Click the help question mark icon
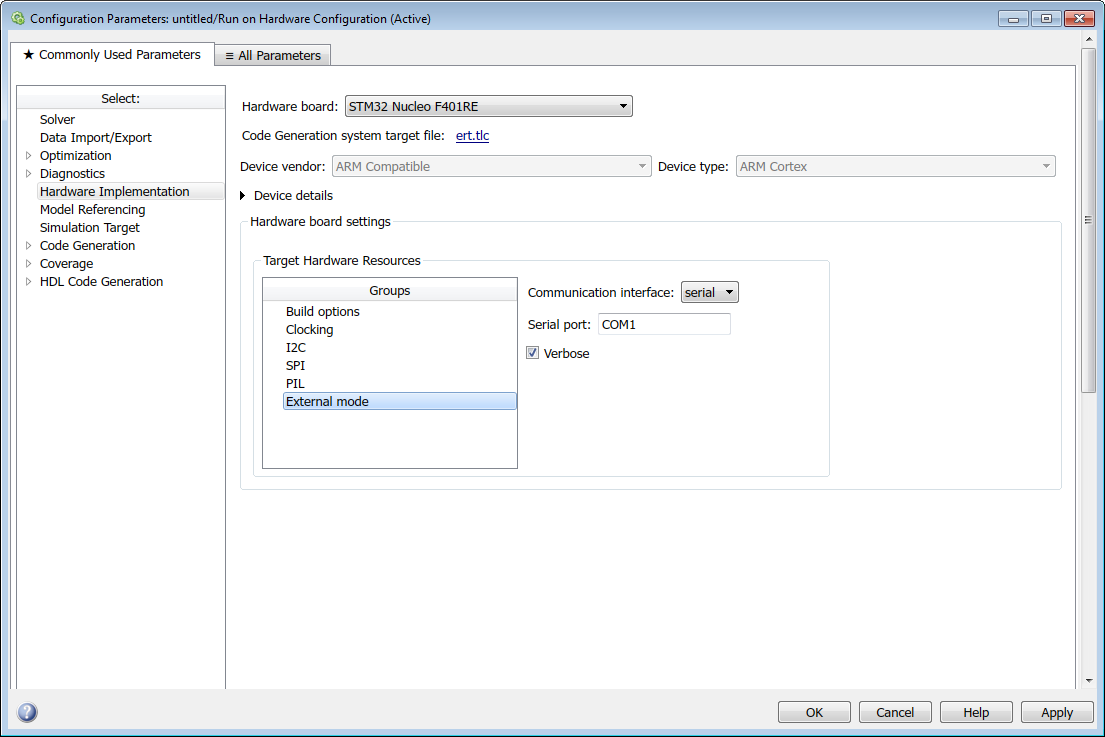 coord(27,712)
